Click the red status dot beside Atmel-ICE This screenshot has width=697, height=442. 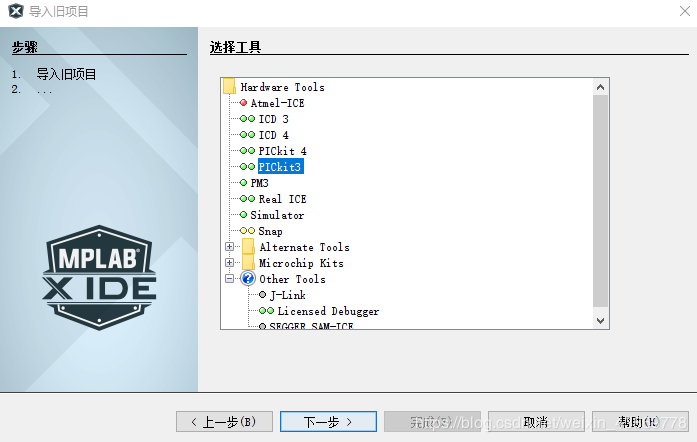click(243, 103)
